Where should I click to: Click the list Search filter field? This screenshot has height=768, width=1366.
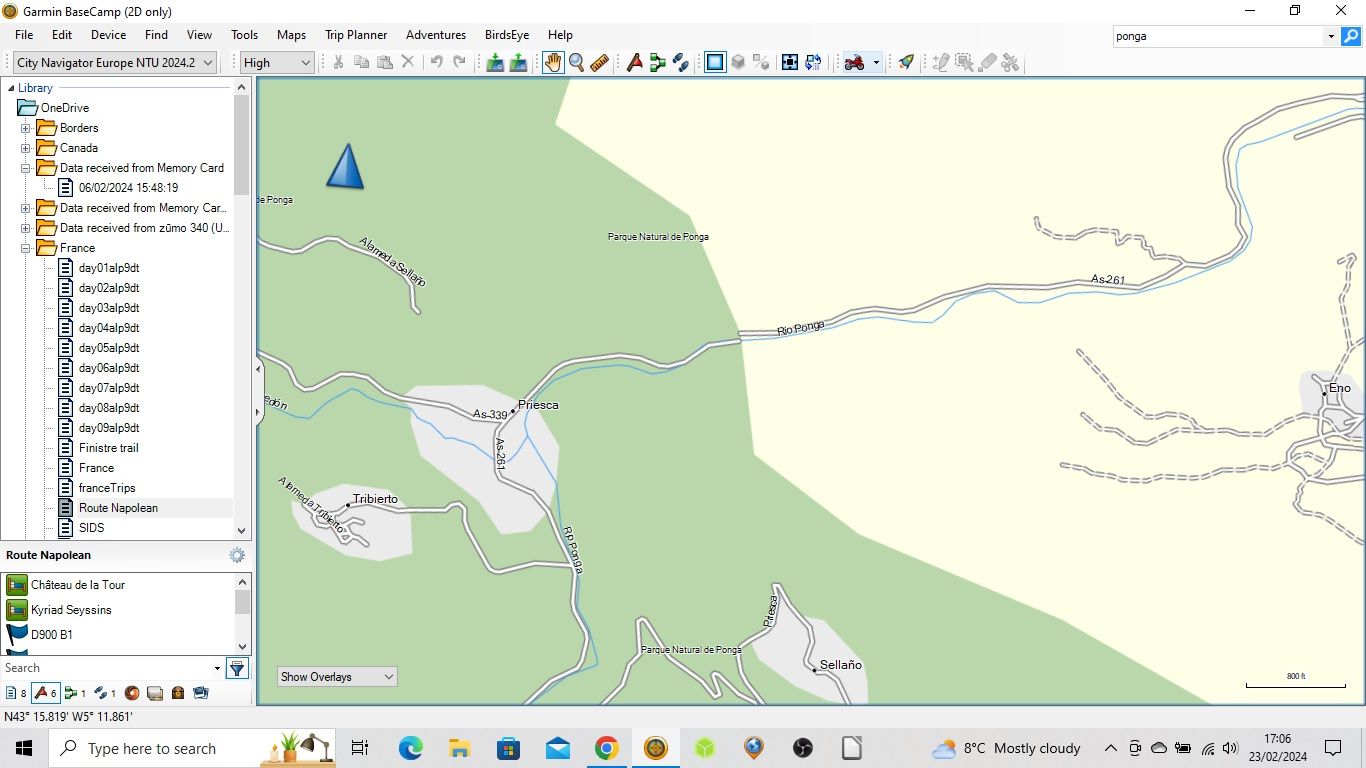pyautogui.click(x=106, y=668)
